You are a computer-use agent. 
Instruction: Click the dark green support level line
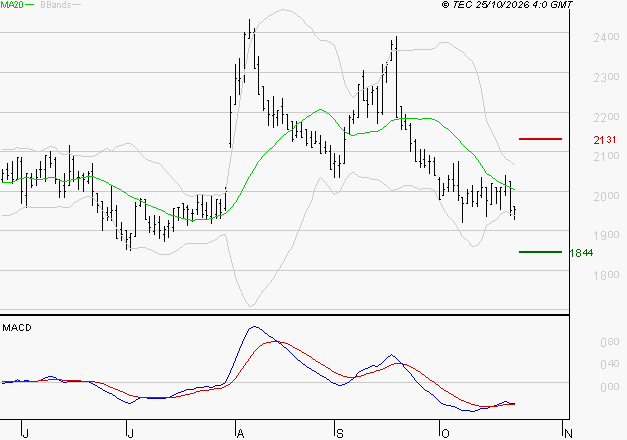pyautogui.click(x=540, y=252)
